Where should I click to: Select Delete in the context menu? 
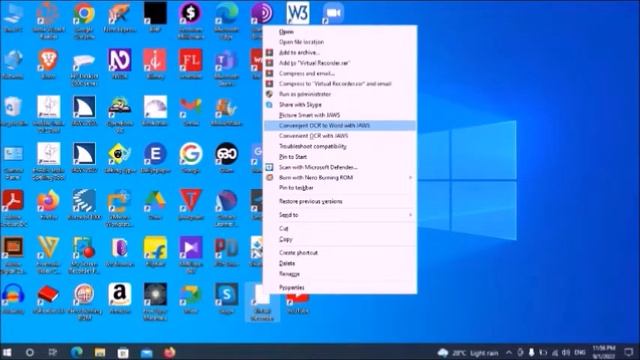tap(340, 263)
